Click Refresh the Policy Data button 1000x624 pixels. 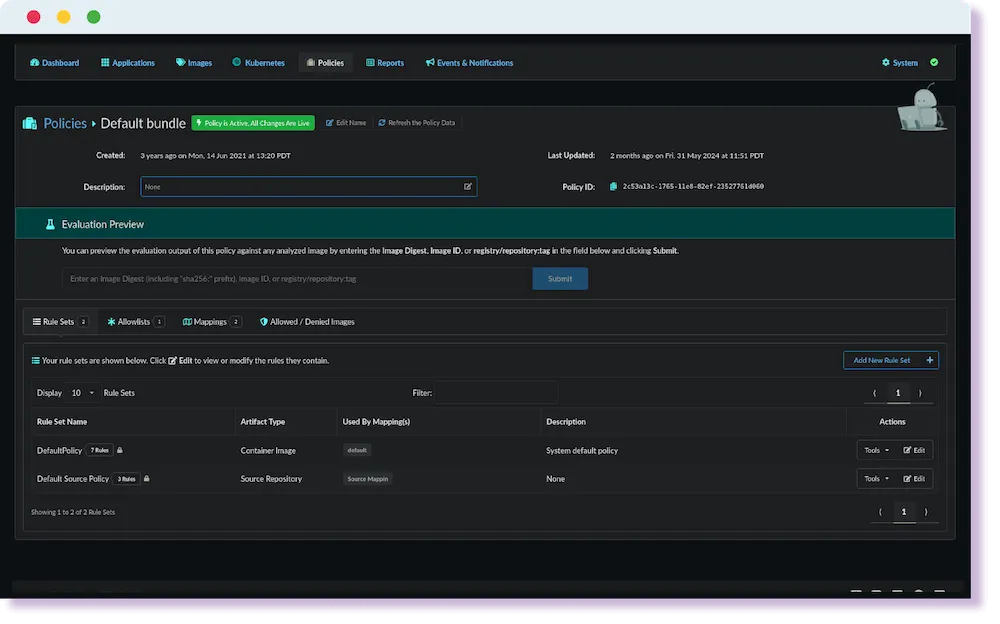[x=416, y=123]
